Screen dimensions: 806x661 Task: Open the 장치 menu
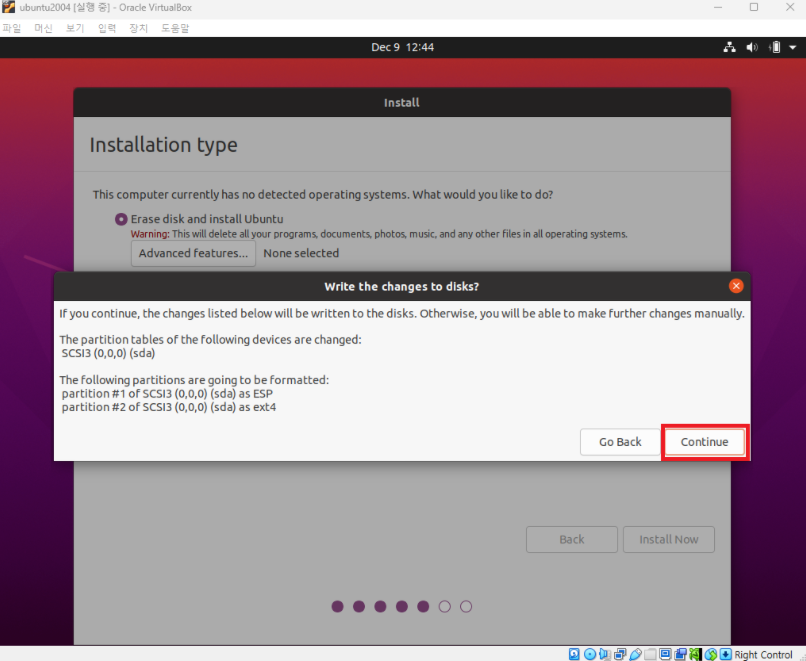[138, 28]
